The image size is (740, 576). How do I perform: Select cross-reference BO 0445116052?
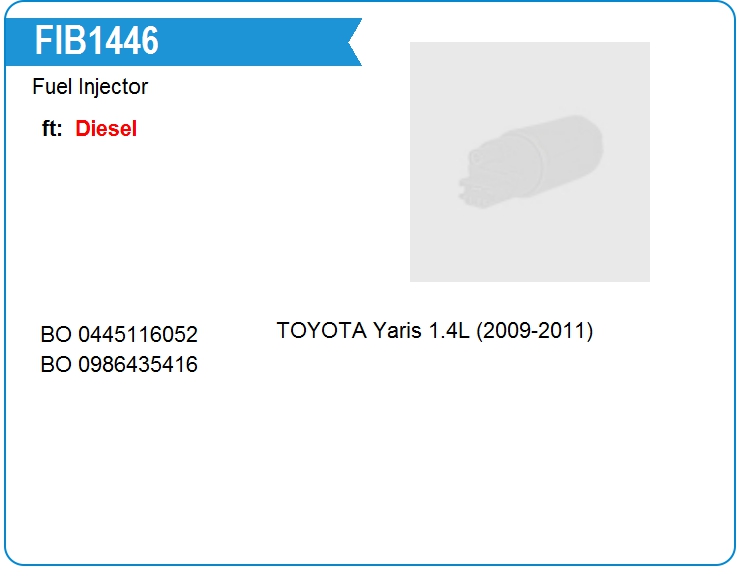click(119, 335)
